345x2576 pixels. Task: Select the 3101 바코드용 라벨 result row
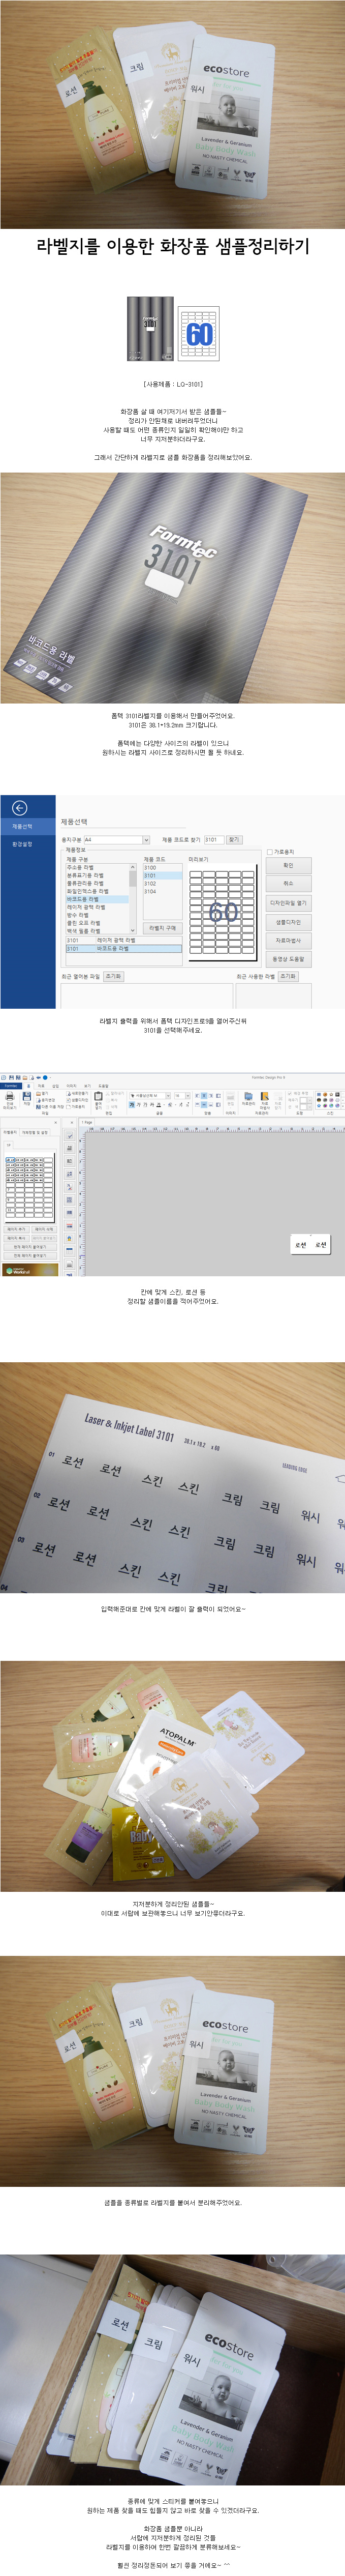coord(124,948)
